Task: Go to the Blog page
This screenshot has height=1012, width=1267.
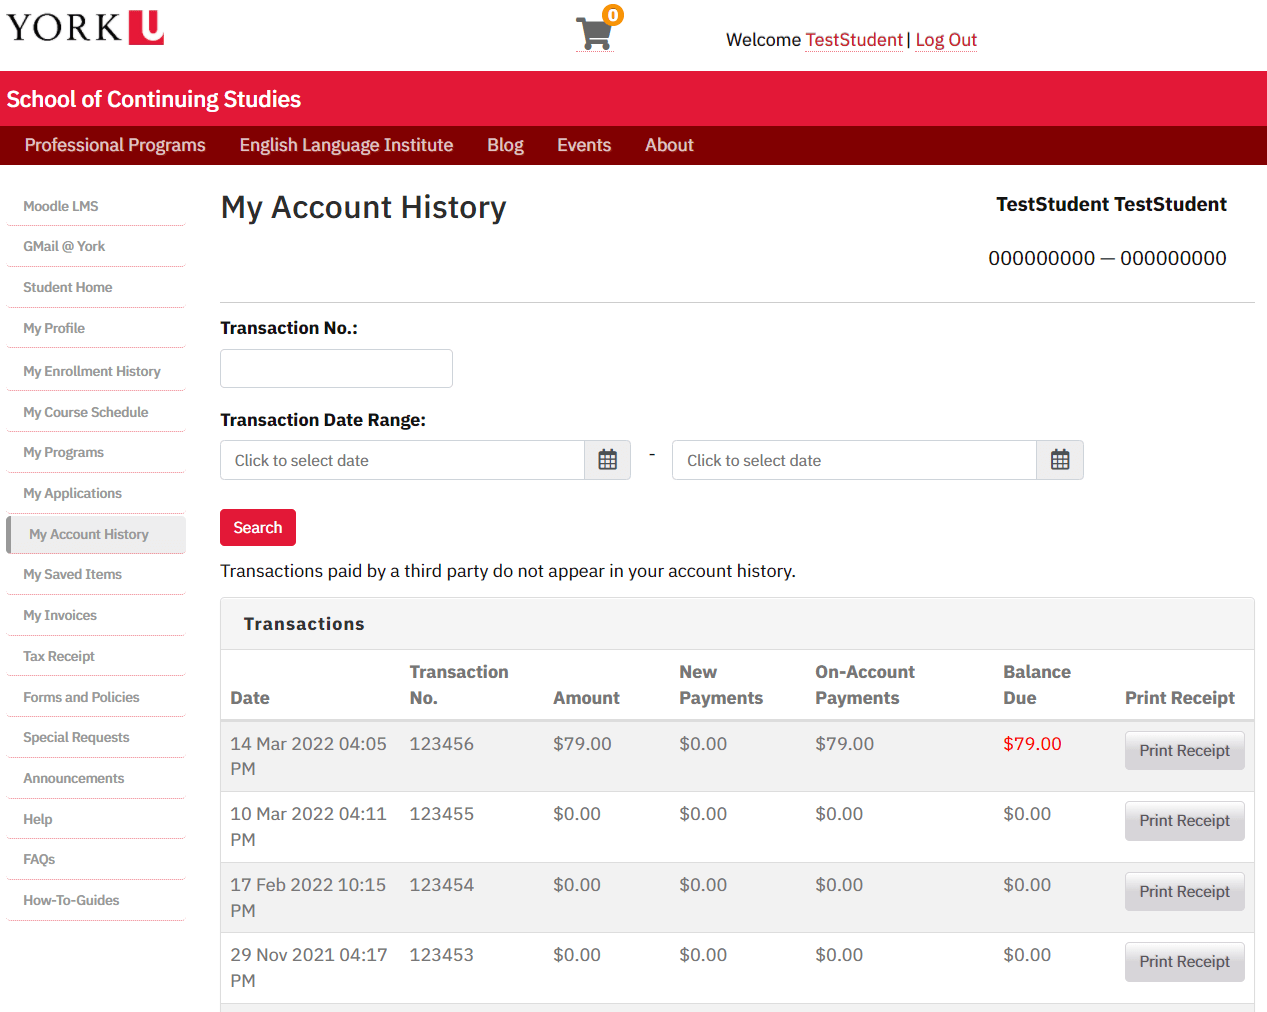Action: coord(505,145)
